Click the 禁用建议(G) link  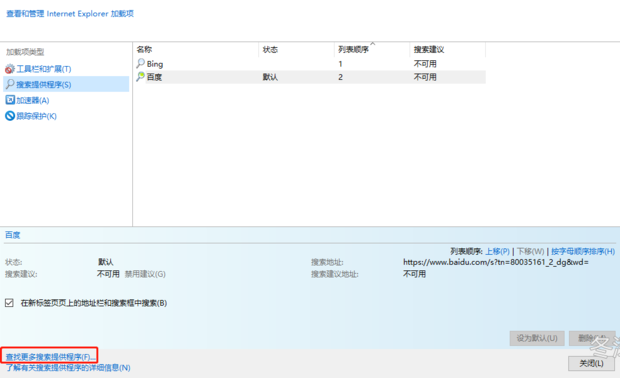point(145,274)
